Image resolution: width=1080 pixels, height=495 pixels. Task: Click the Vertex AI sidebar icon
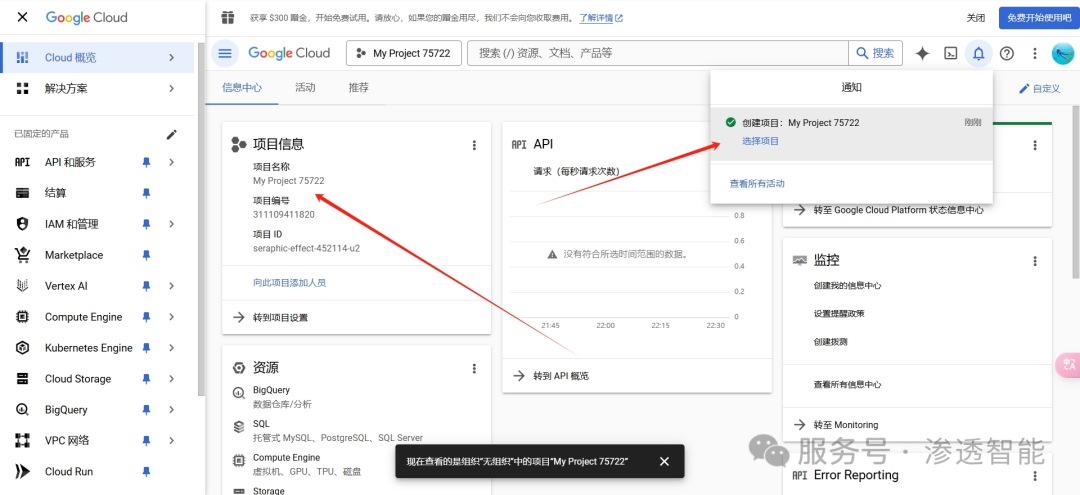23,286
